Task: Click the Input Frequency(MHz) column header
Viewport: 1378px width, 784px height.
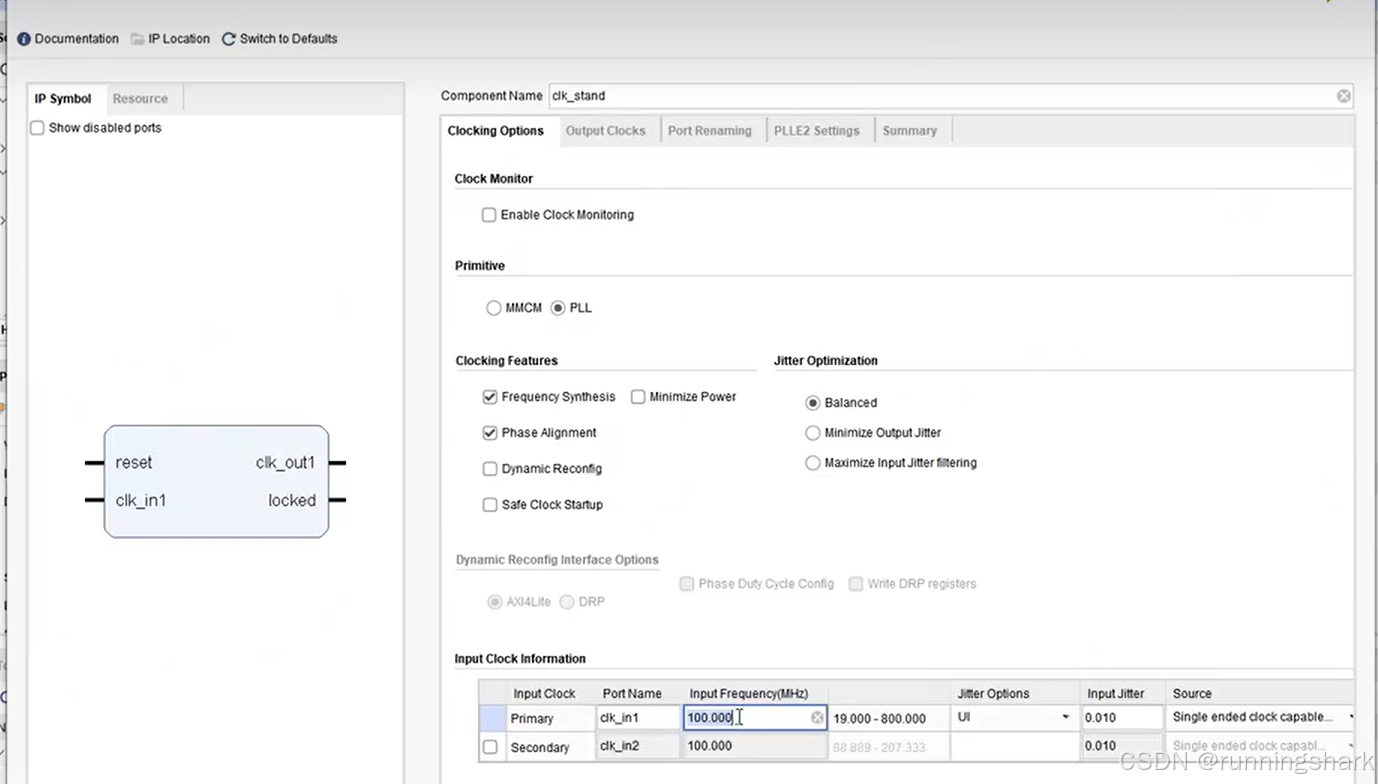Action: click(x=749, y=694)
